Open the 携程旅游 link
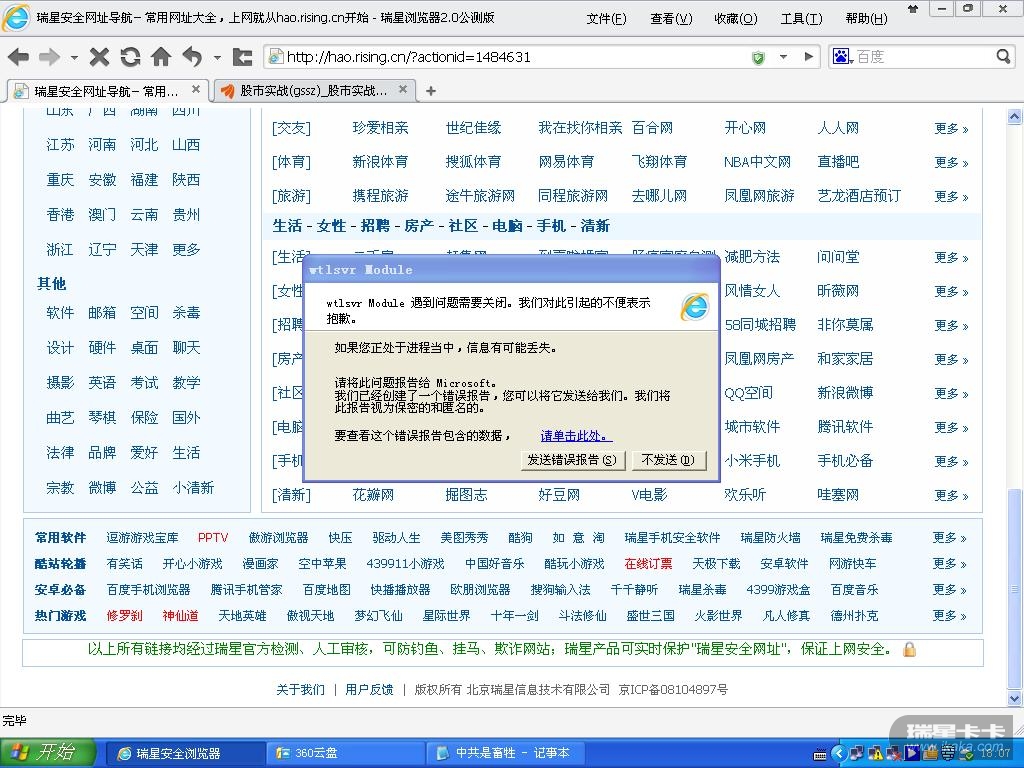The width and height of the screenshot is (1024, 768). coord(380,196)
